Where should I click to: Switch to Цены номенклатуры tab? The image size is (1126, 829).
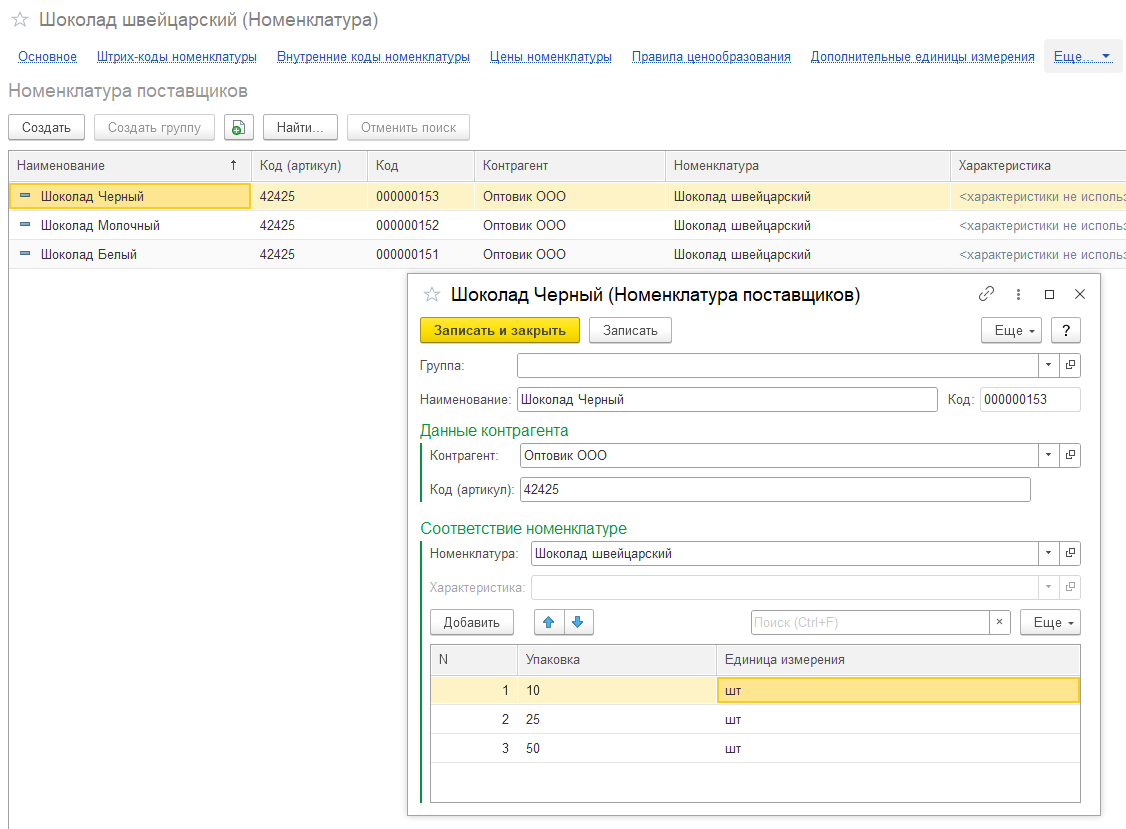click(550, 57)
